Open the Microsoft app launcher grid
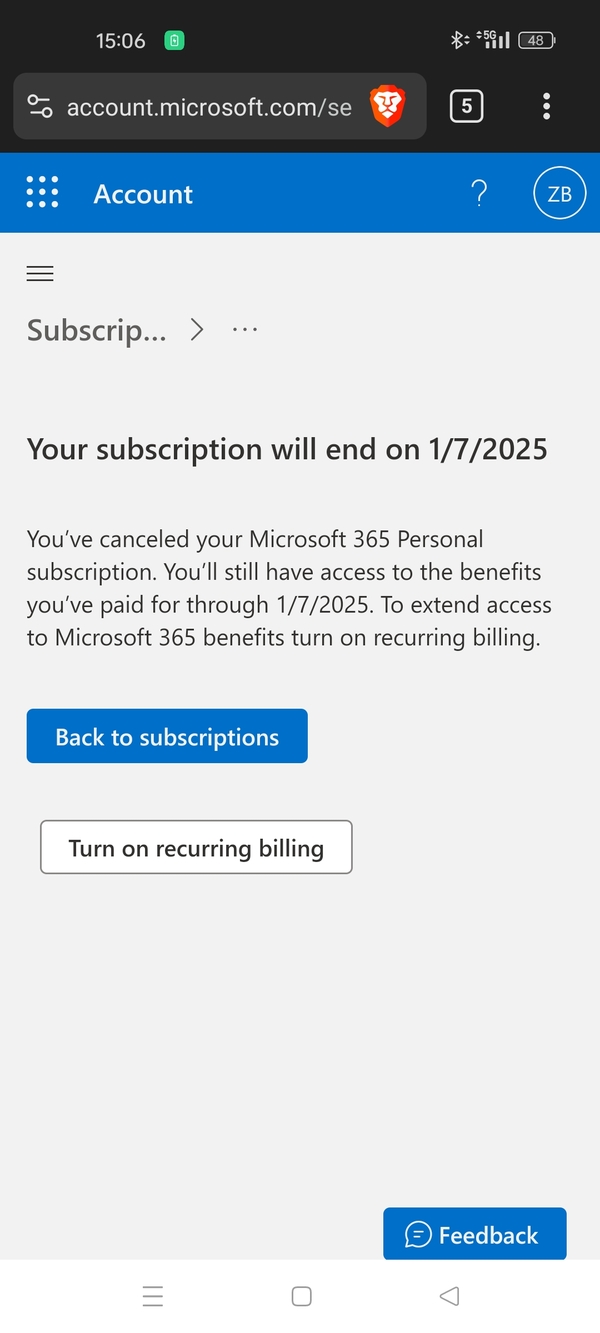The height and width of the screenshot is (1333, 600). click(x=42, y=193)
